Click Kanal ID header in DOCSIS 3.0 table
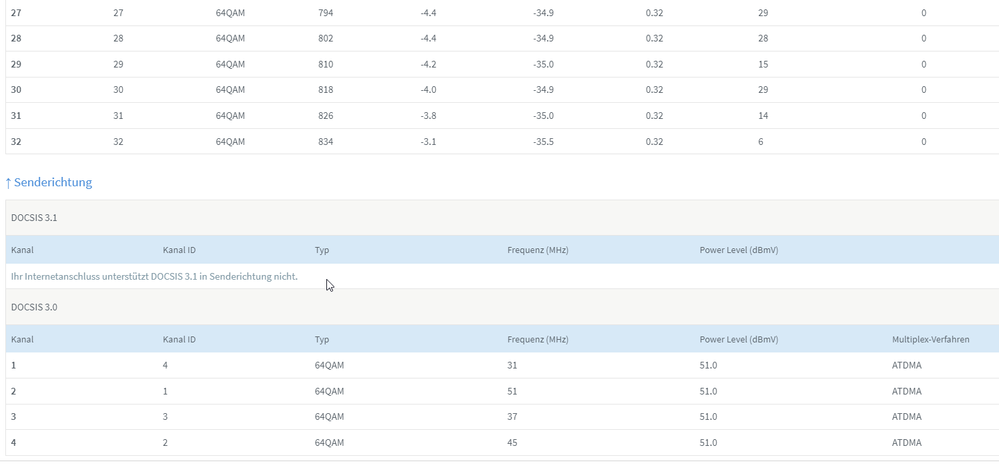The image size is (999, 476). click(x=179, y=340)
